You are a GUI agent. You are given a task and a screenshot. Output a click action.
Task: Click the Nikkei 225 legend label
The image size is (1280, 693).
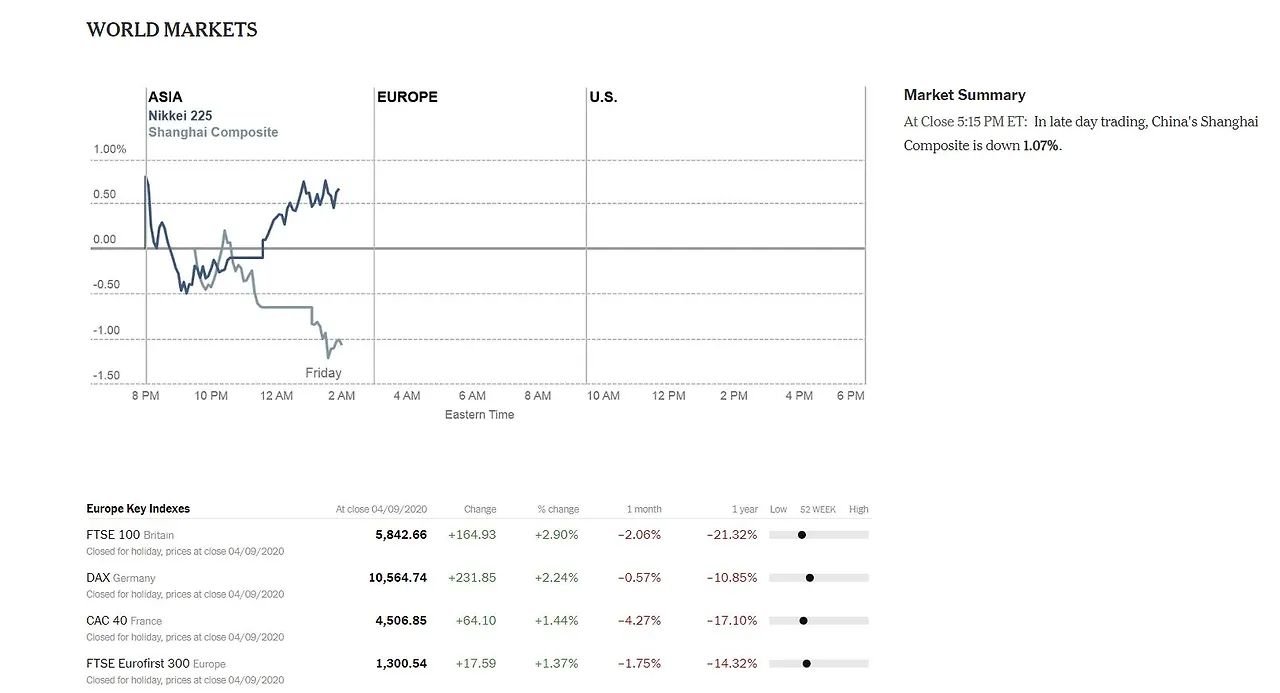pos(180,115)
